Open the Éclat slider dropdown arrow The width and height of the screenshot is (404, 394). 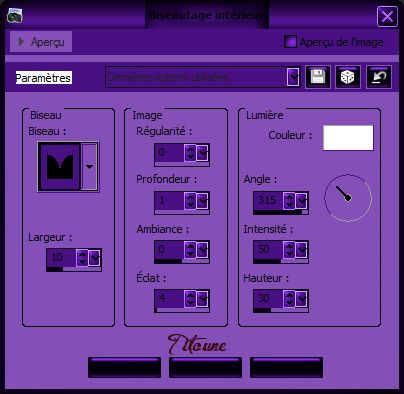tap(202, 298)
